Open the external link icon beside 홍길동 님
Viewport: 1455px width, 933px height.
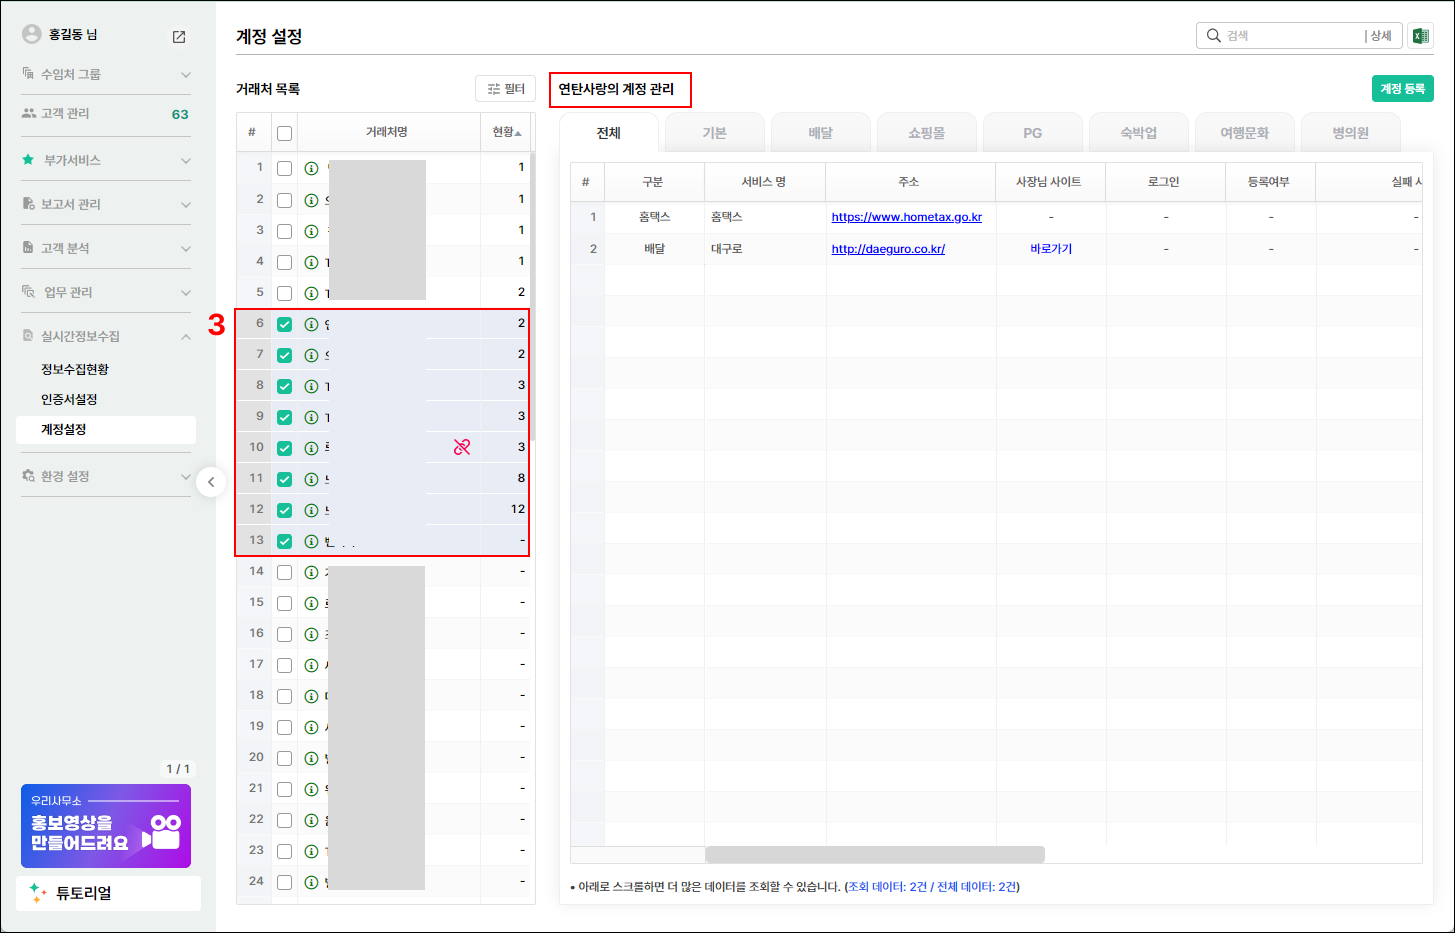[x=179, y=37]
